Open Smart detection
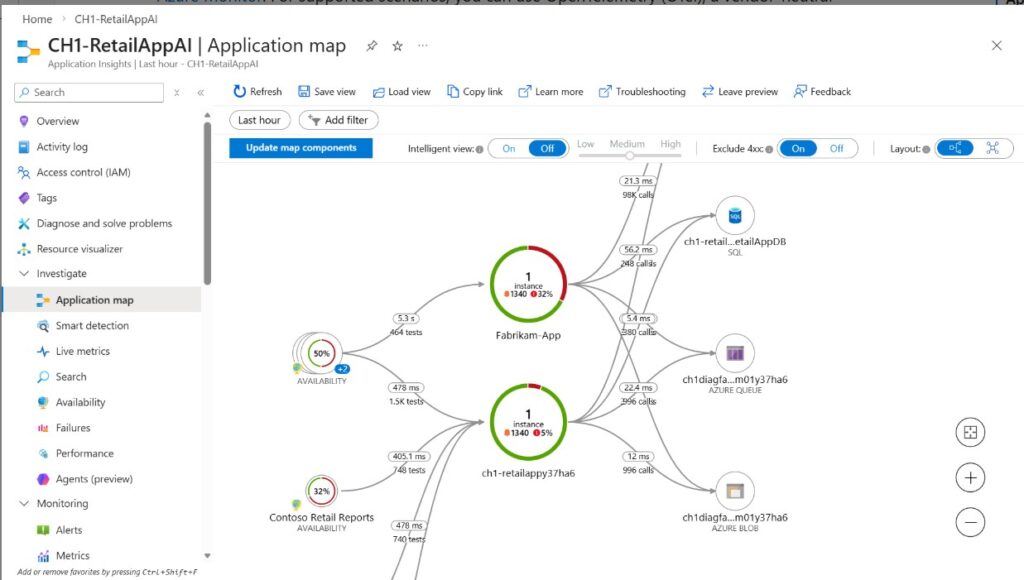Image resolution: width=1024 pixels, height=580 pixels. (91, 325)
